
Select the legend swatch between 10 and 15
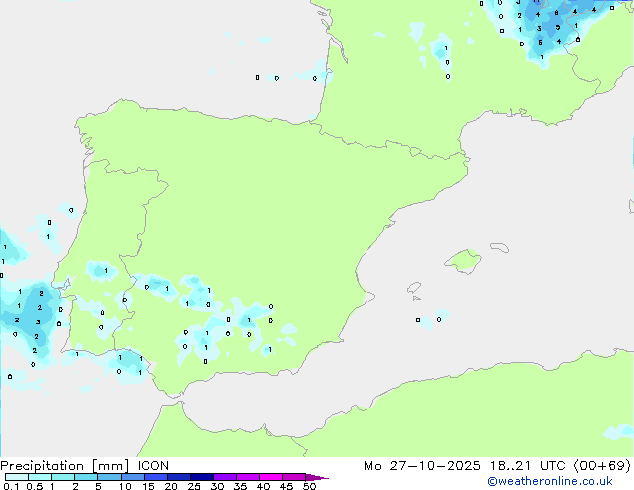click(134, 478)
